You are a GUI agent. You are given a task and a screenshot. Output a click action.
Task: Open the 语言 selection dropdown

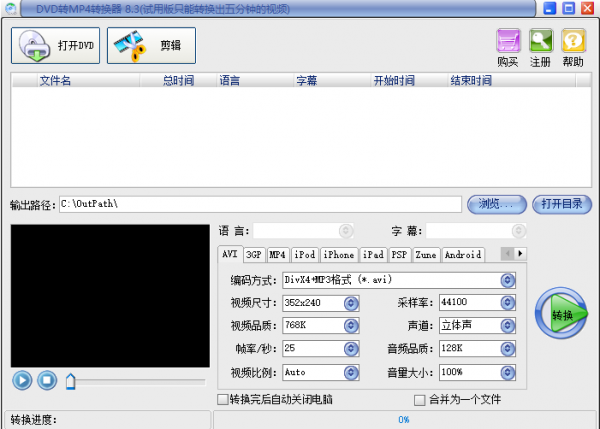click(346, 231)
